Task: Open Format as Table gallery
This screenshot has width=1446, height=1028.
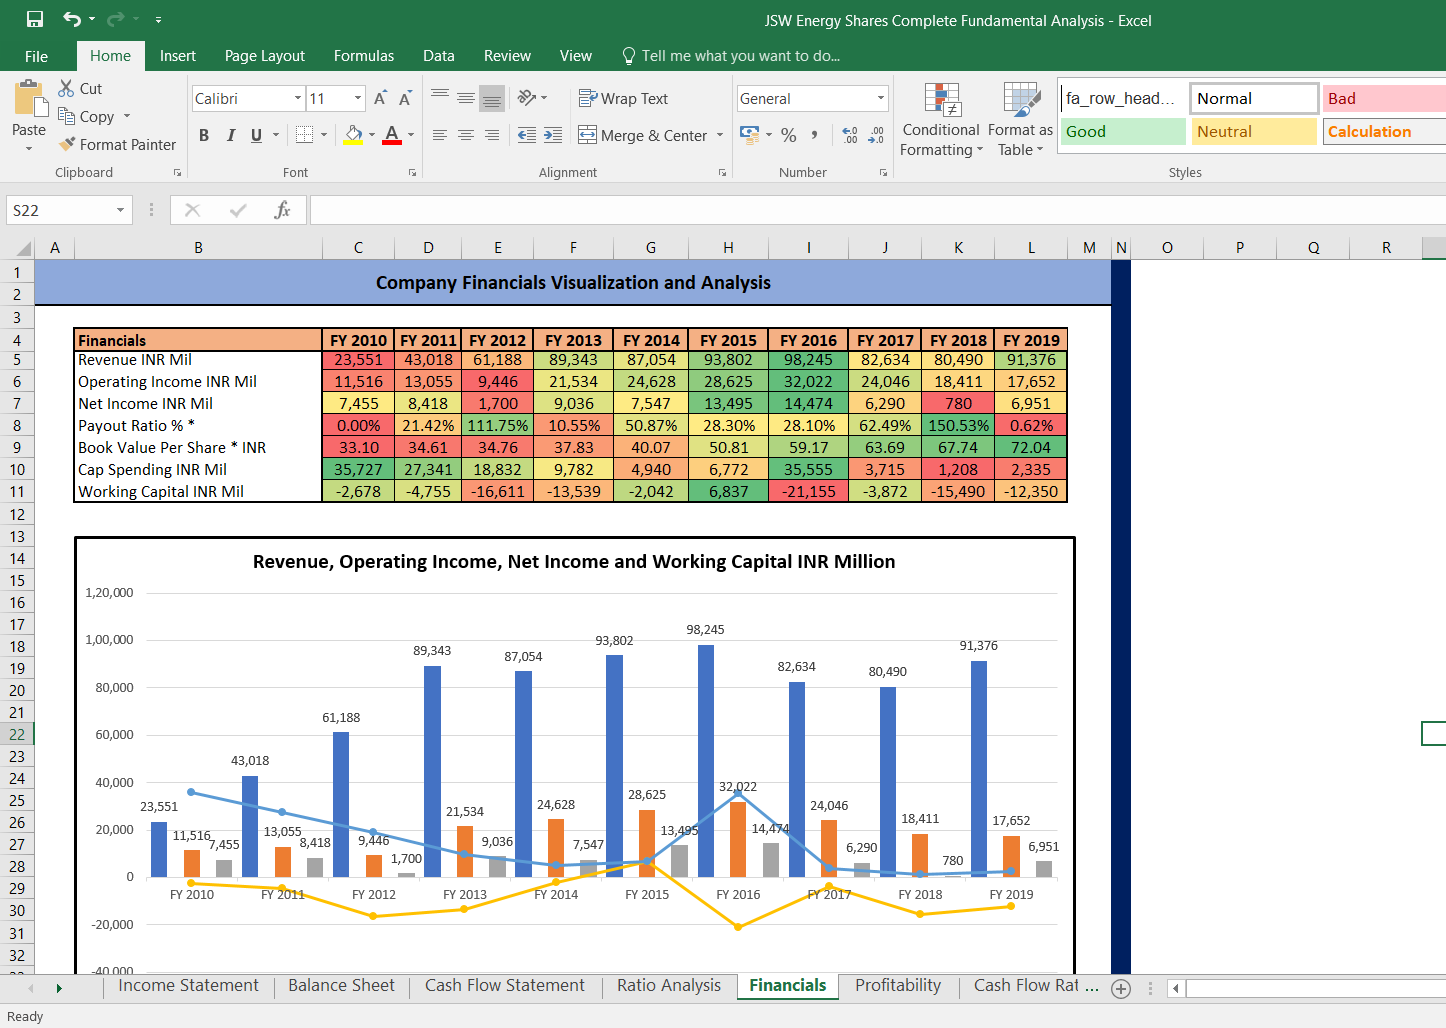Action: [1021, 120]
